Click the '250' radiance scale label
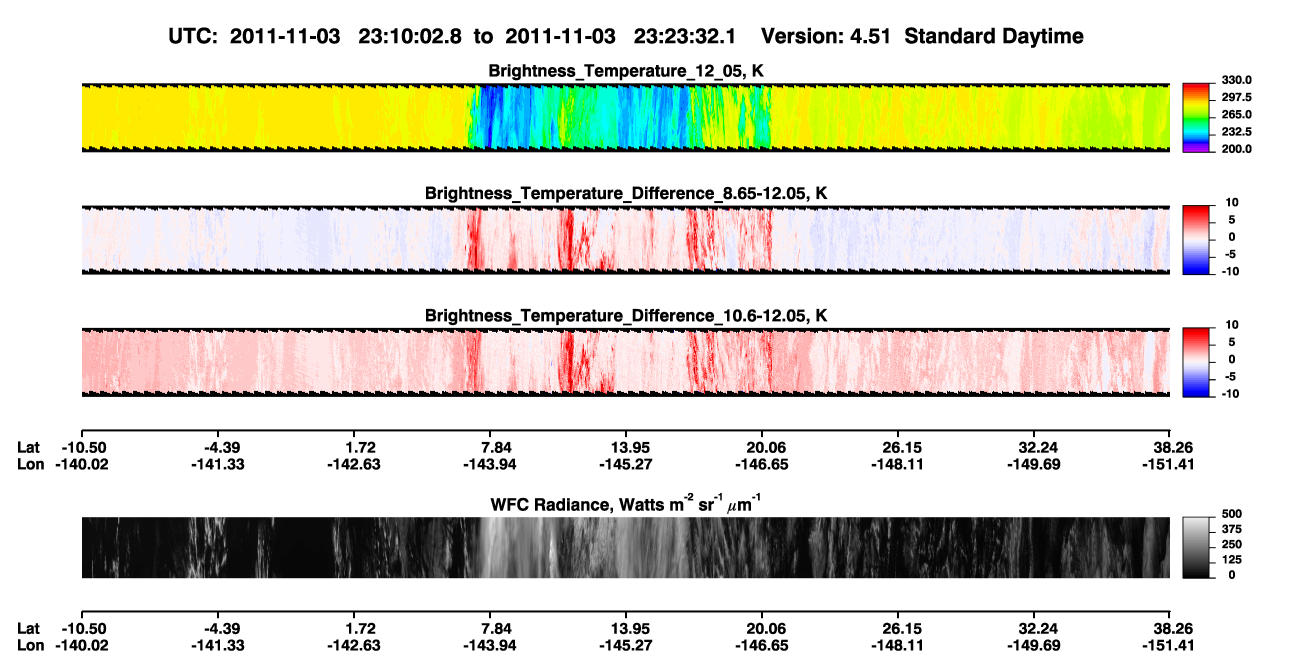 pyautogui.click(x=1231, y=544)
